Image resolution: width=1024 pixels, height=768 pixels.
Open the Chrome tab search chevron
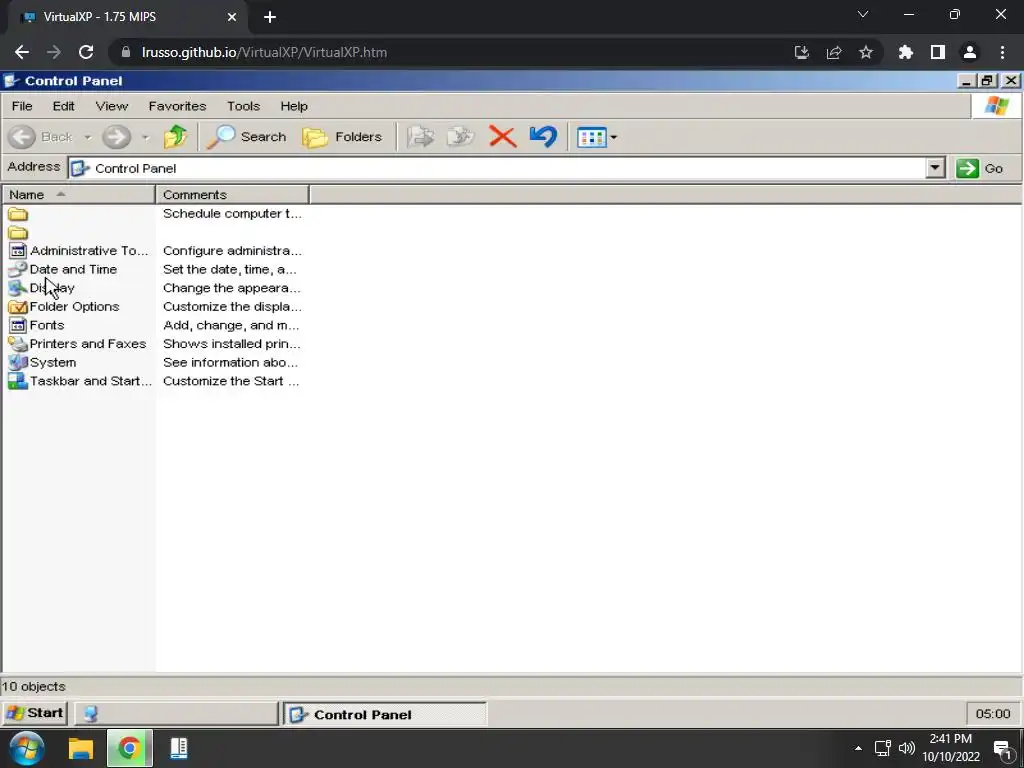click(x=863, y=14)
